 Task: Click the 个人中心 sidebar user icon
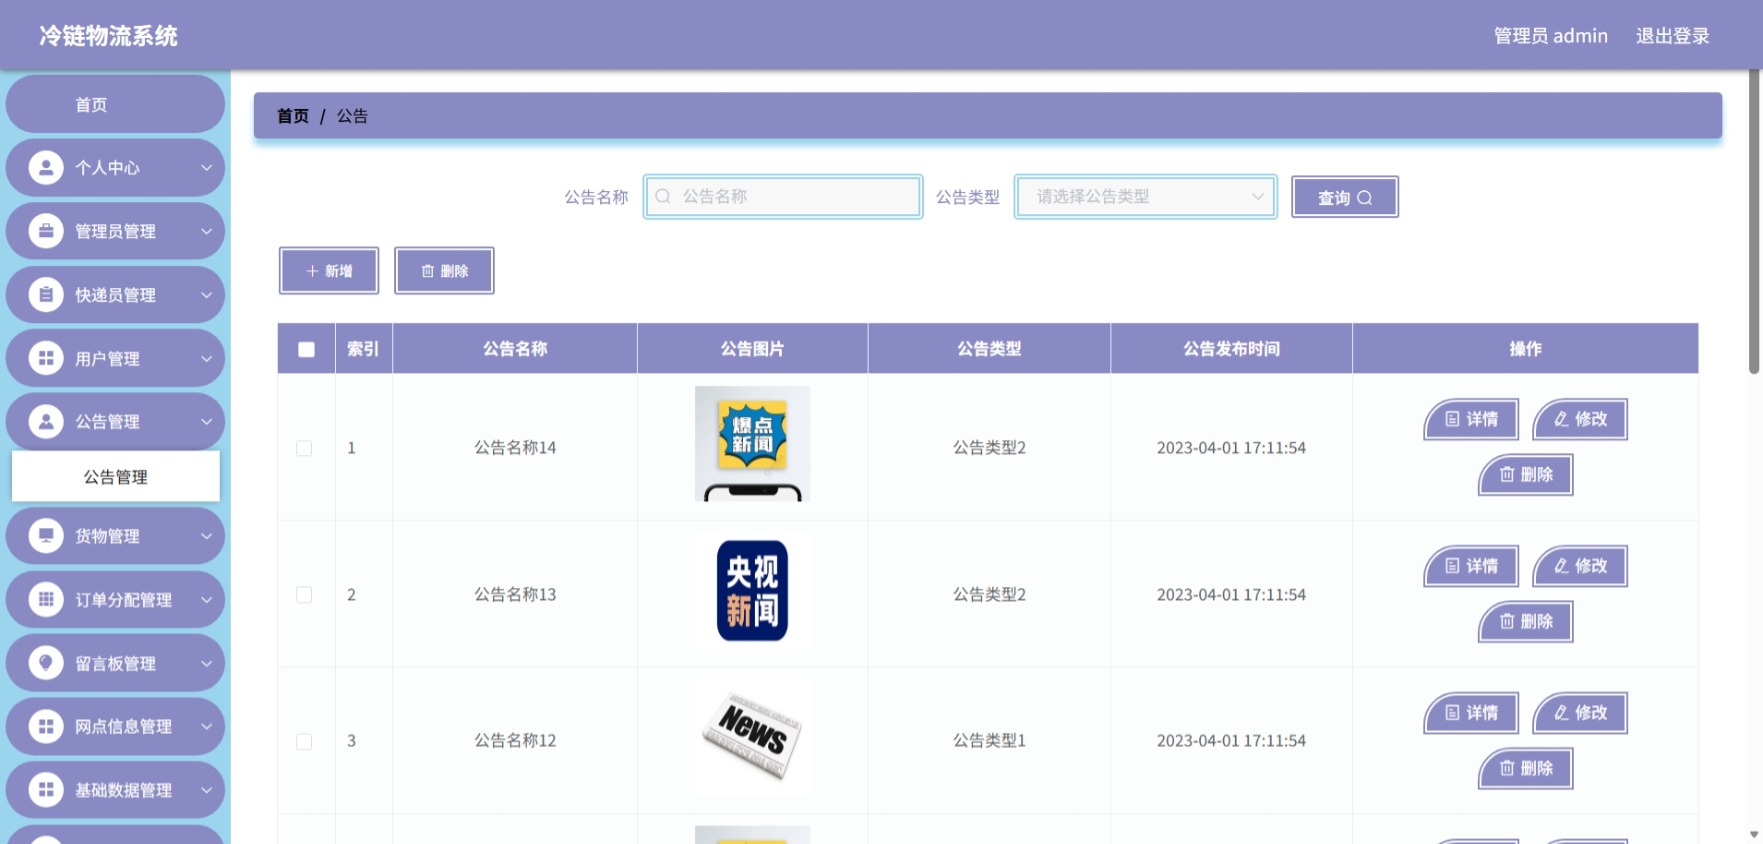(x=46, y=168)
